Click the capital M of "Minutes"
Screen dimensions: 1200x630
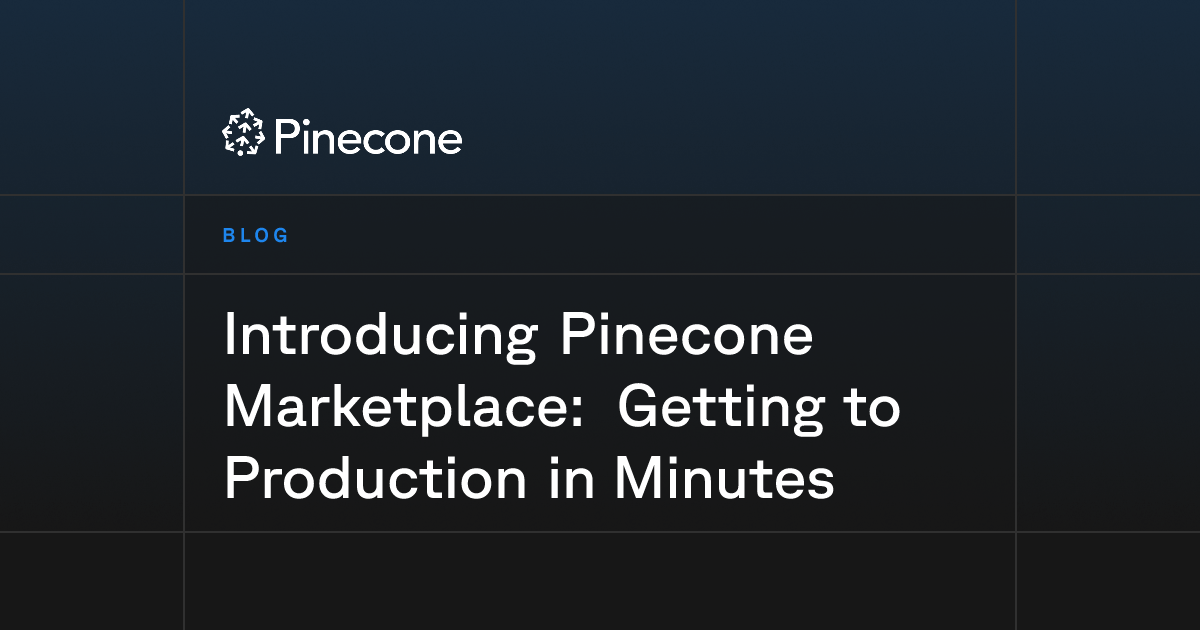[637, 481]
